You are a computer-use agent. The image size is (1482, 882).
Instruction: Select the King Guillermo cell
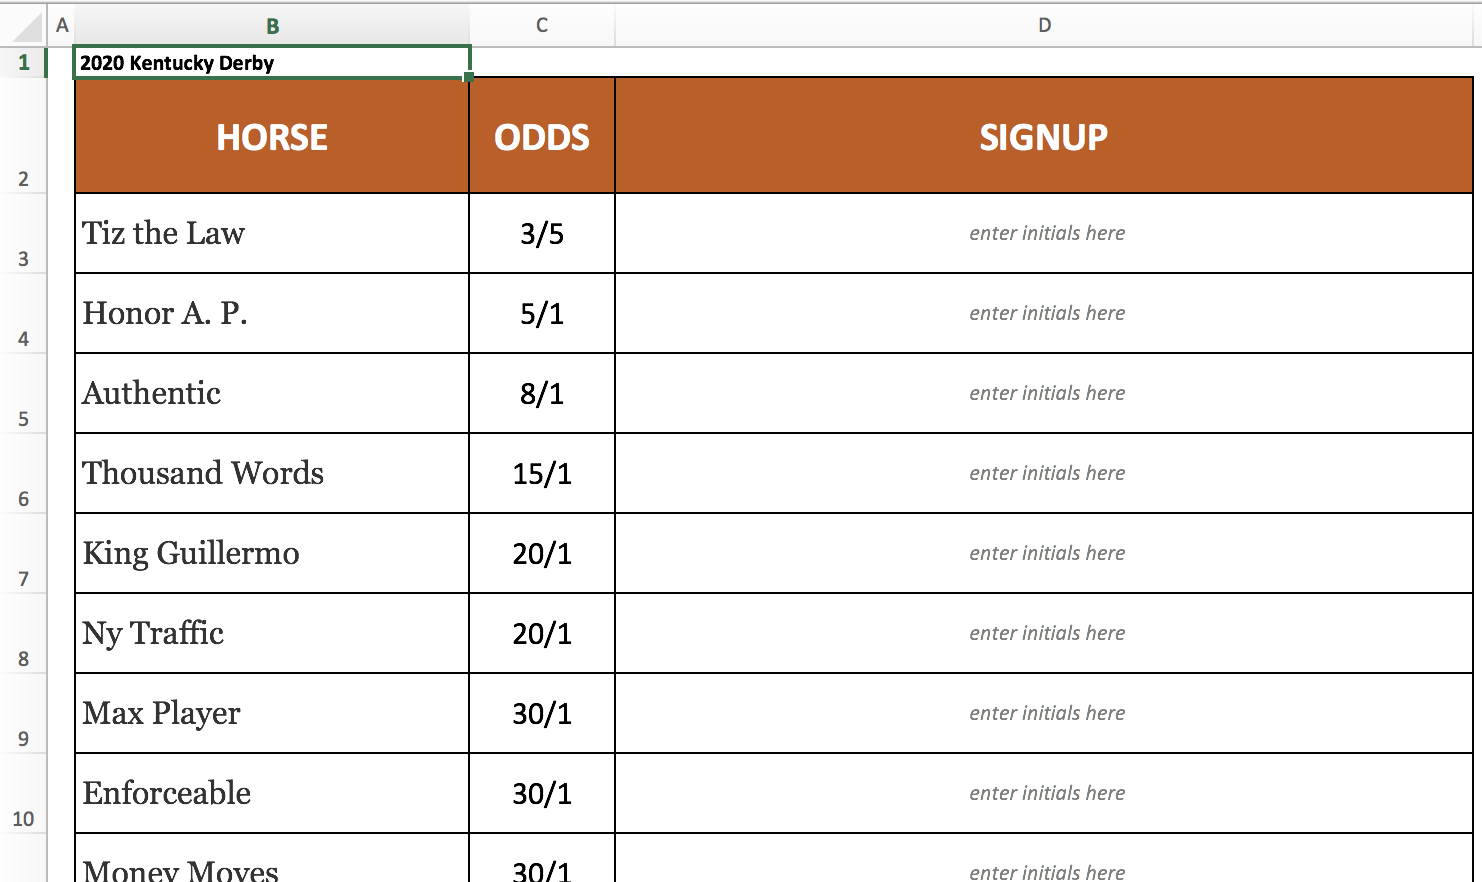coord(272,553)
